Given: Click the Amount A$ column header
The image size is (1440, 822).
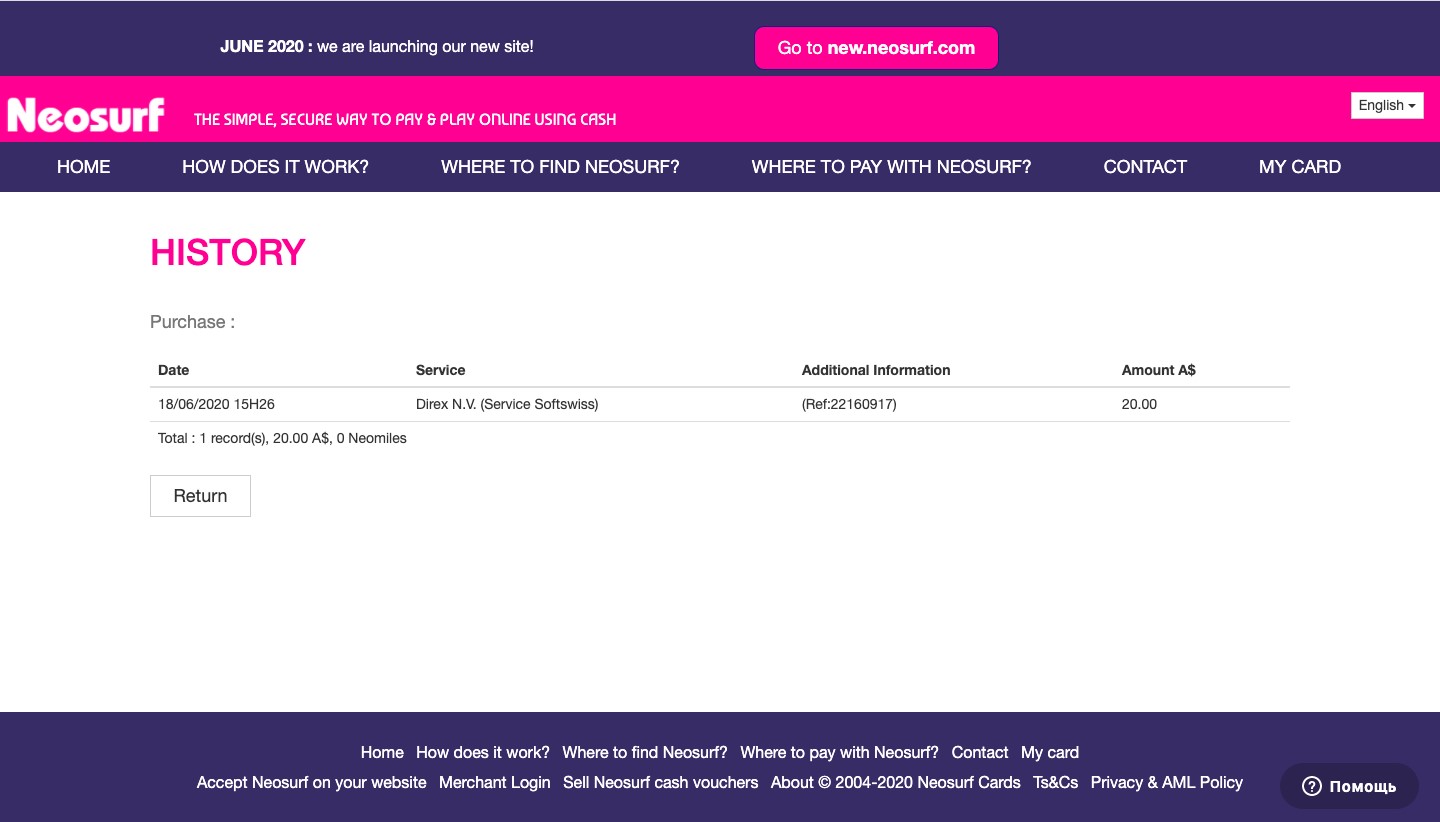Looking at the screenshot, I should (1159, 370).
